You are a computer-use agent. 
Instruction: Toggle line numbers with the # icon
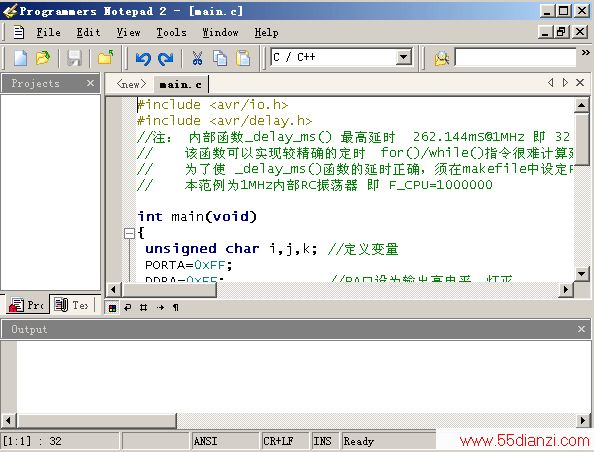coord(143,307)
